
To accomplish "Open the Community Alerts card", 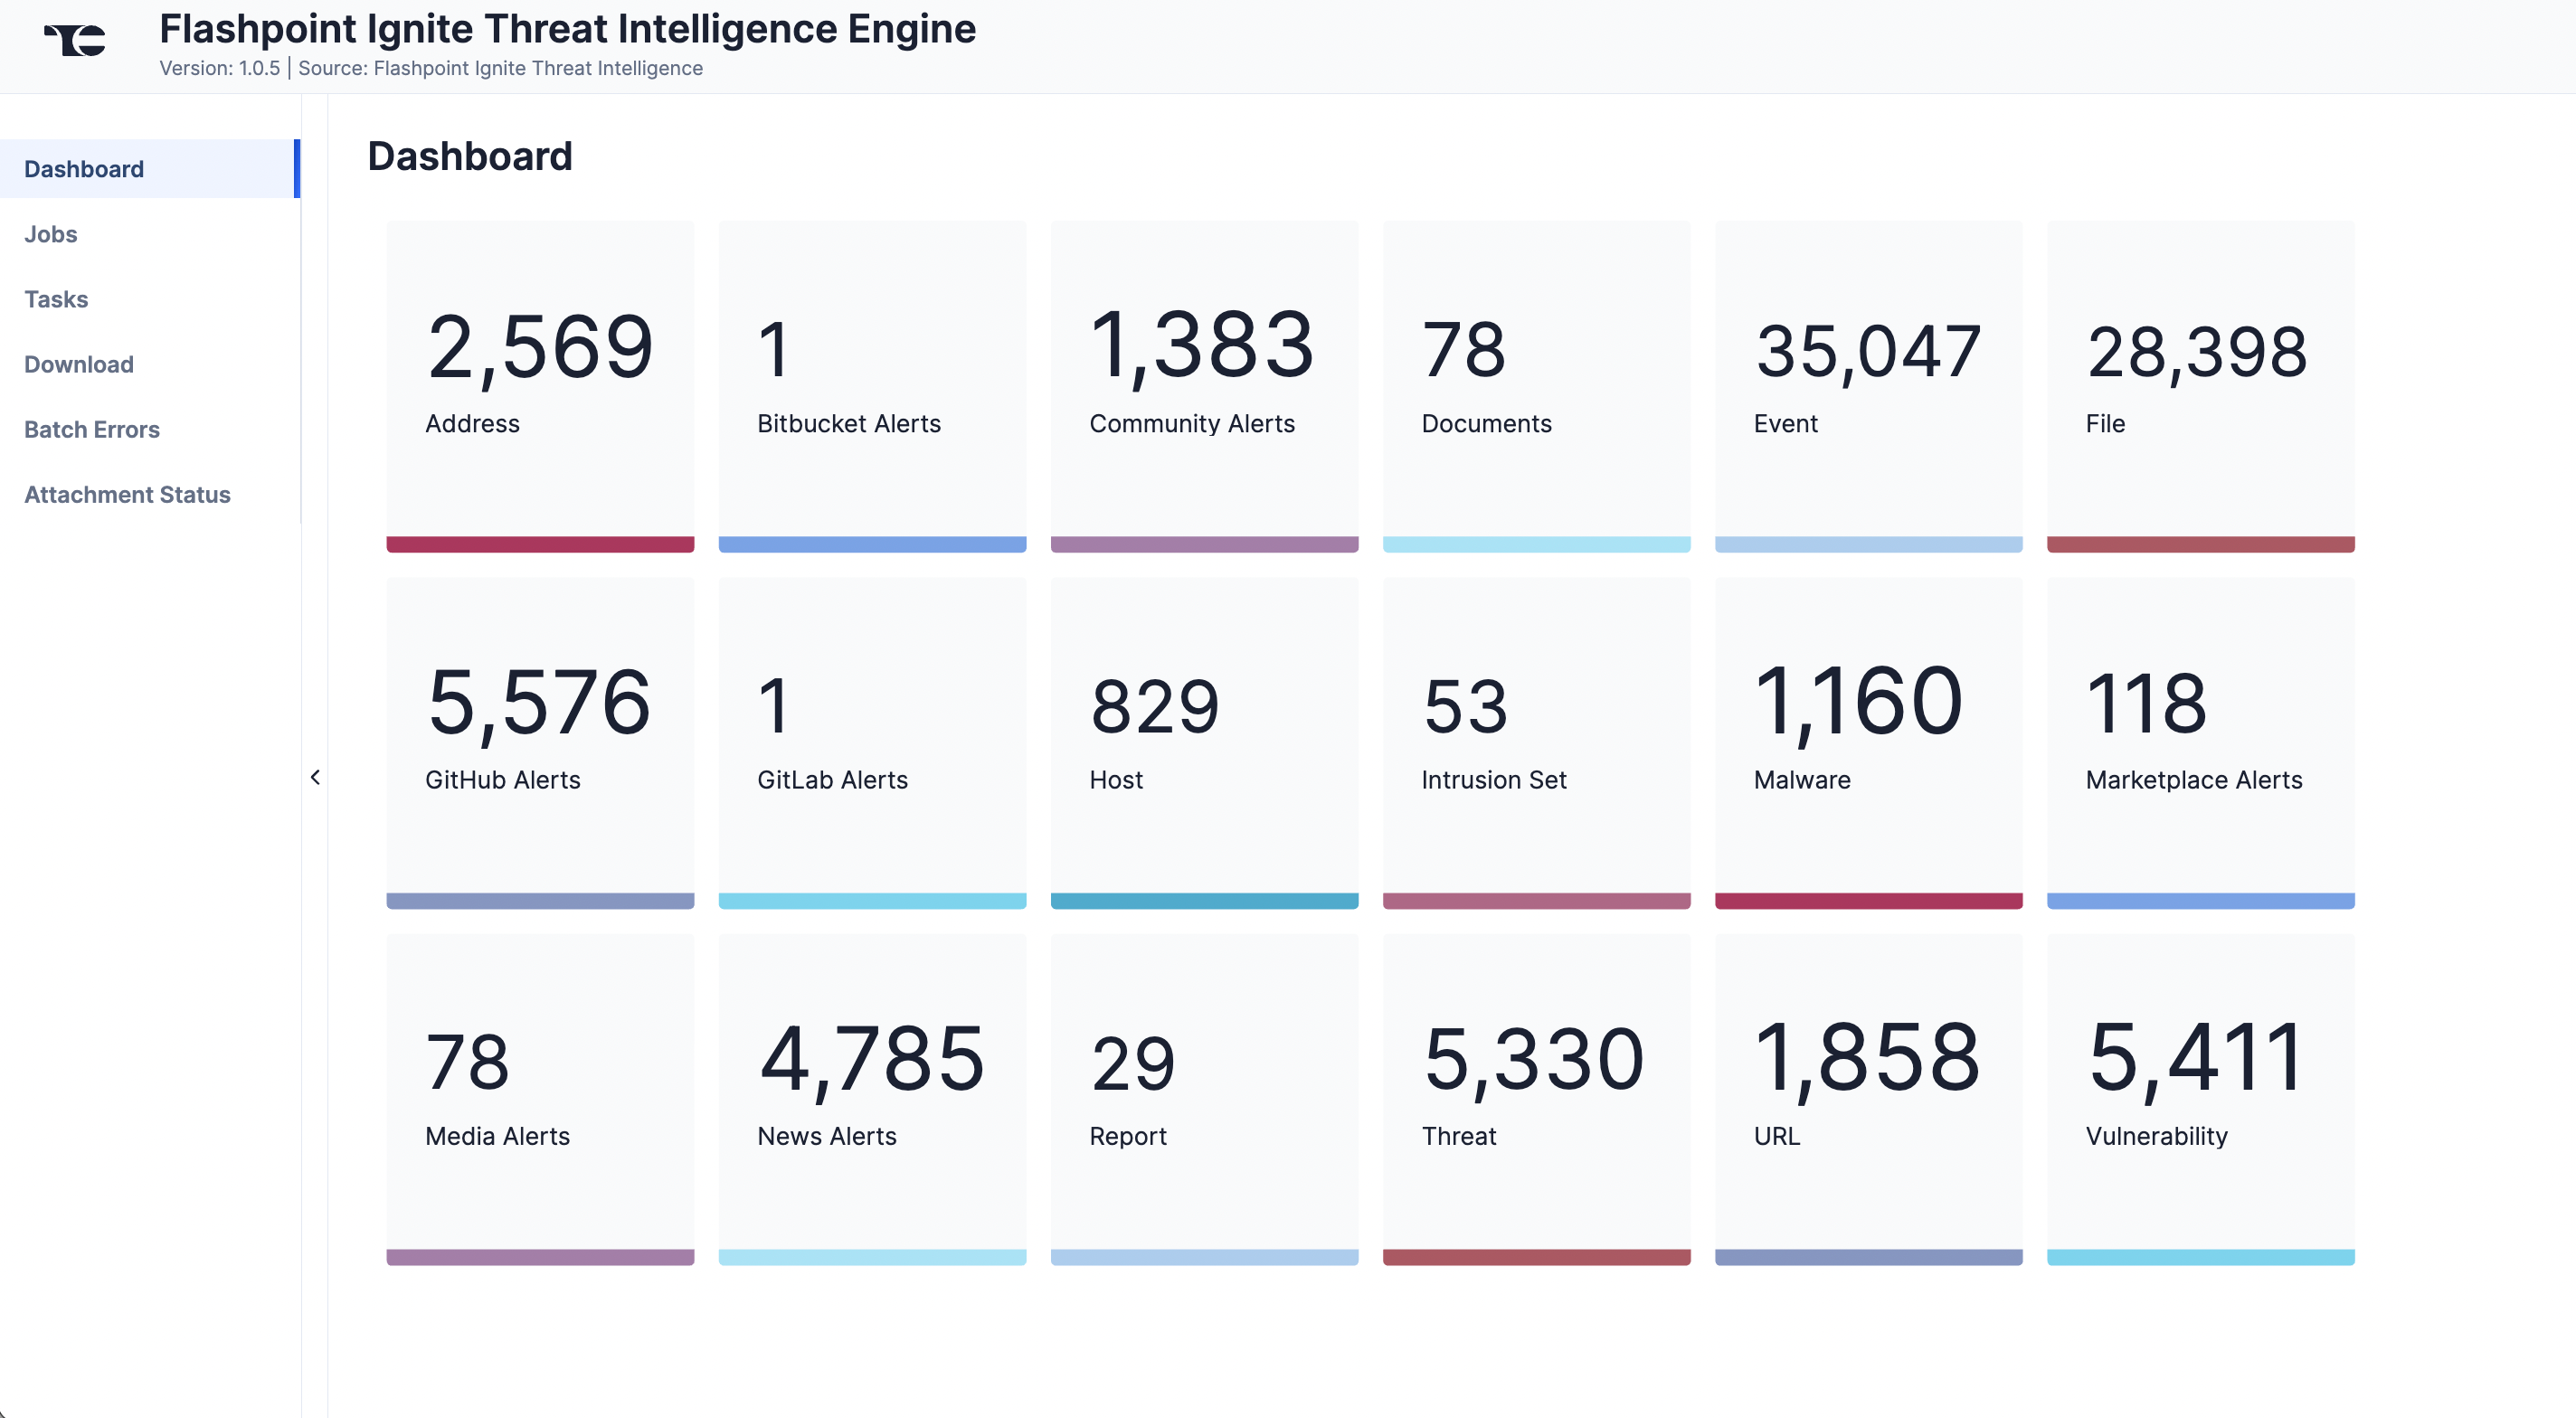I will (1204, 385).
